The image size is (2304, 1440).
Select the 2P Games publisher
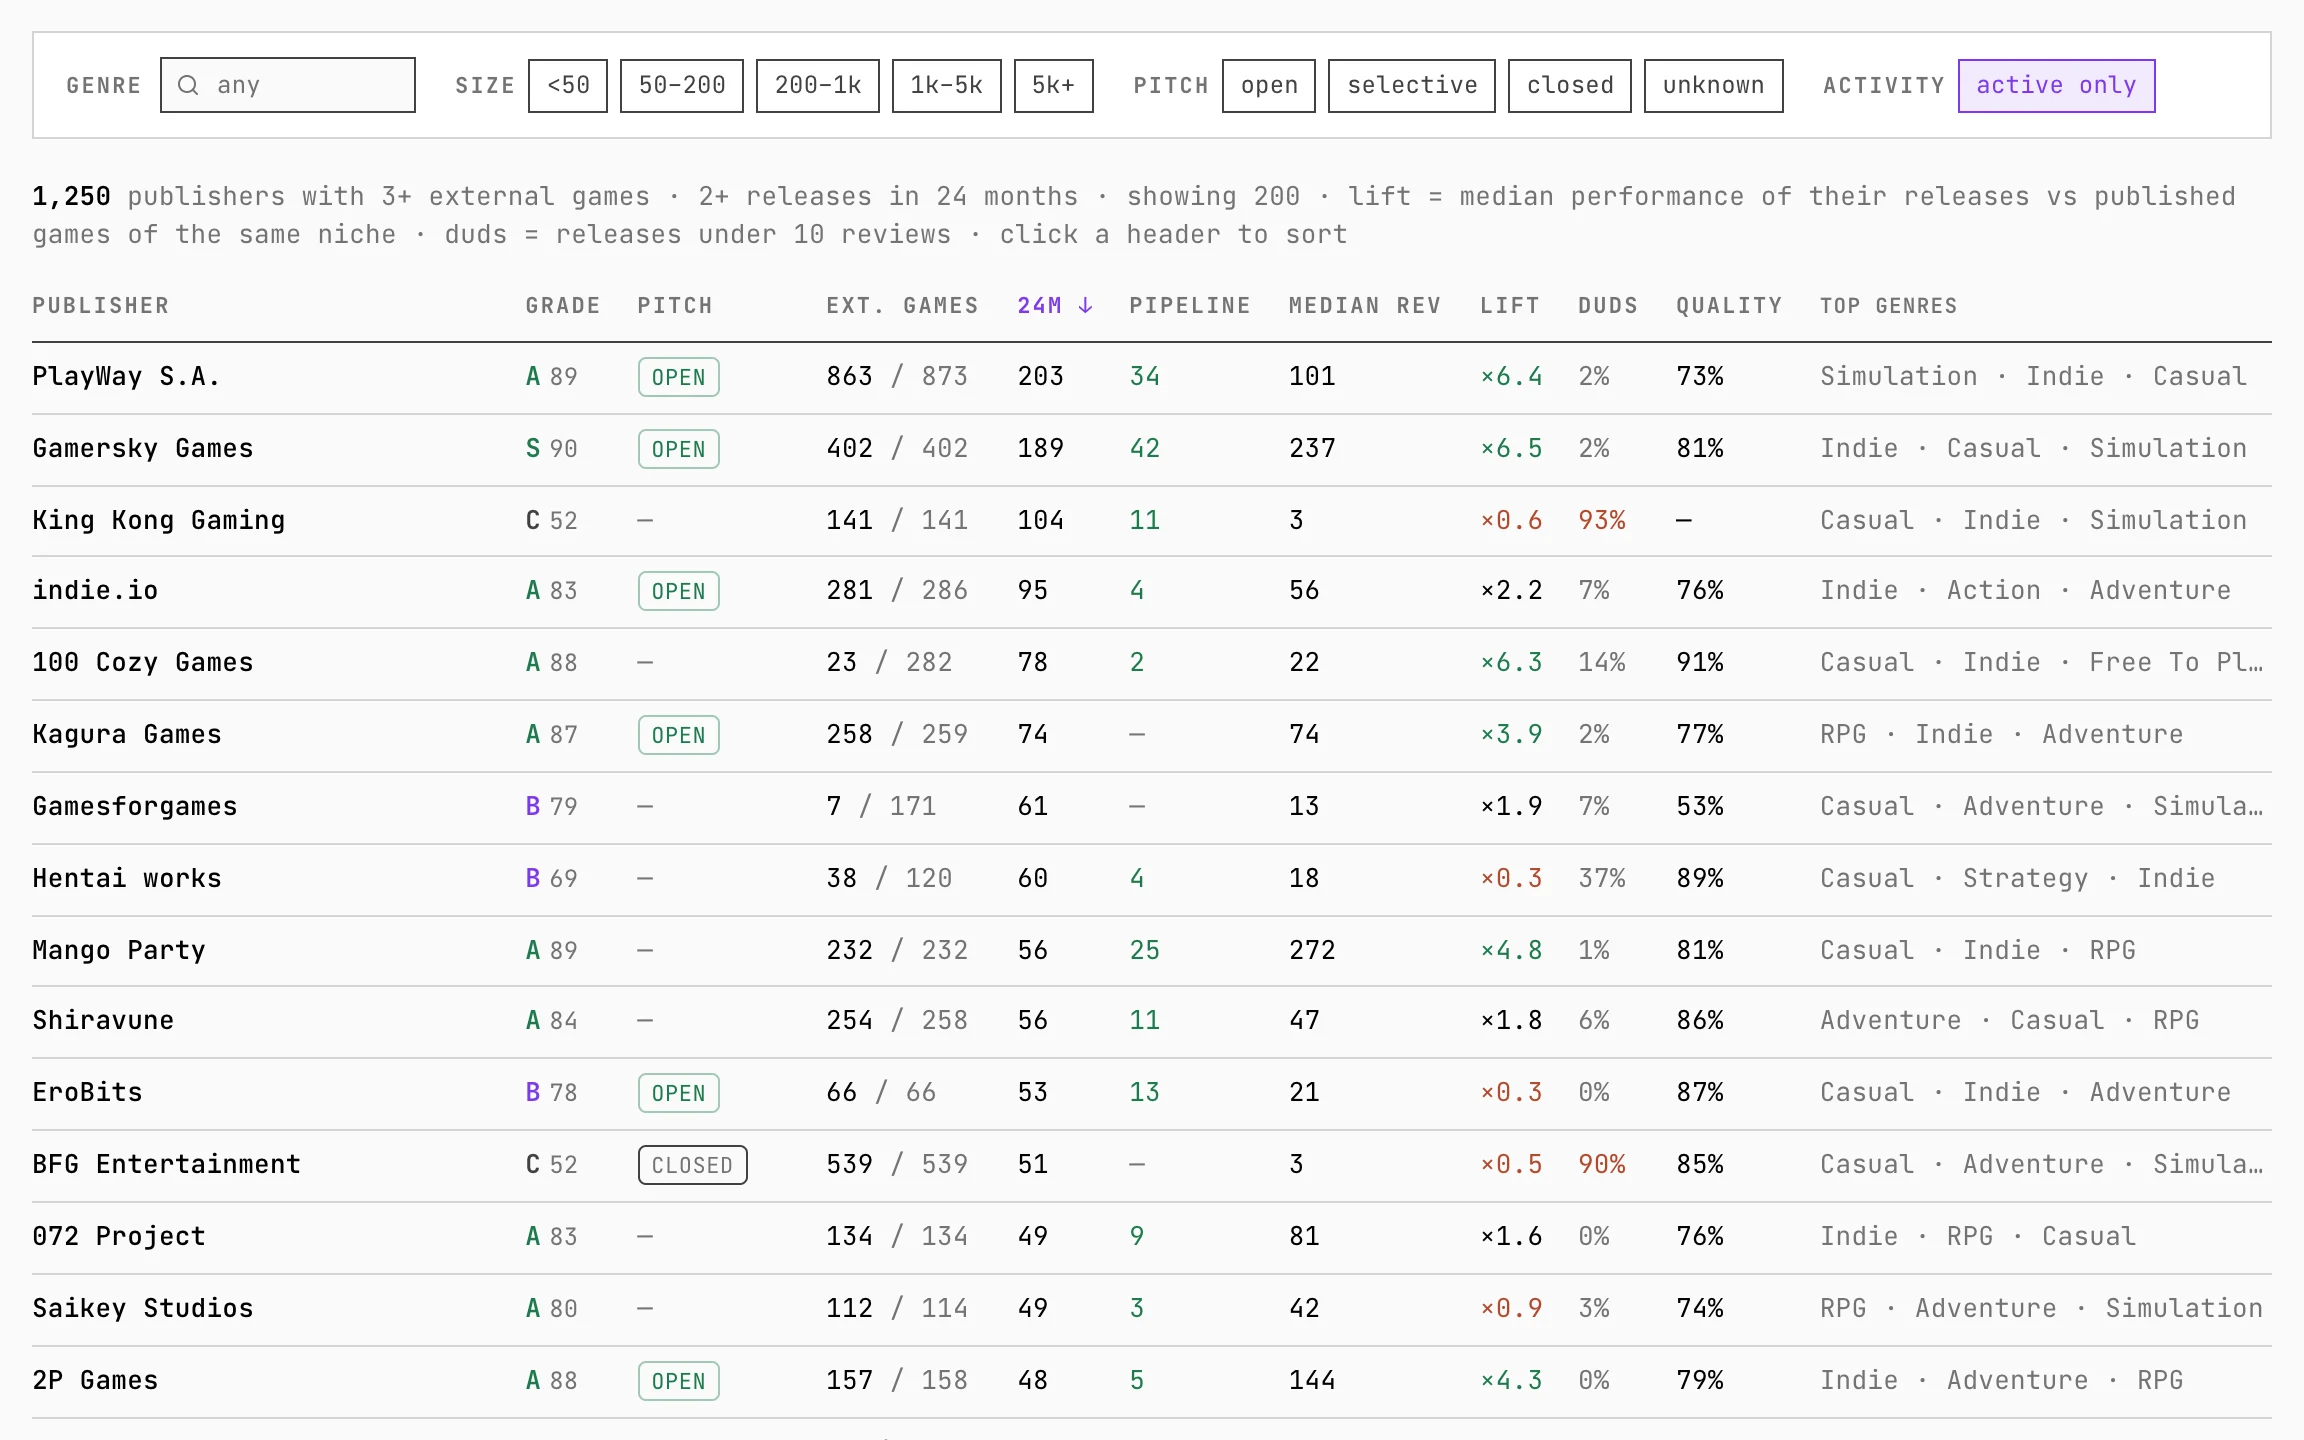pos(95,1380)
